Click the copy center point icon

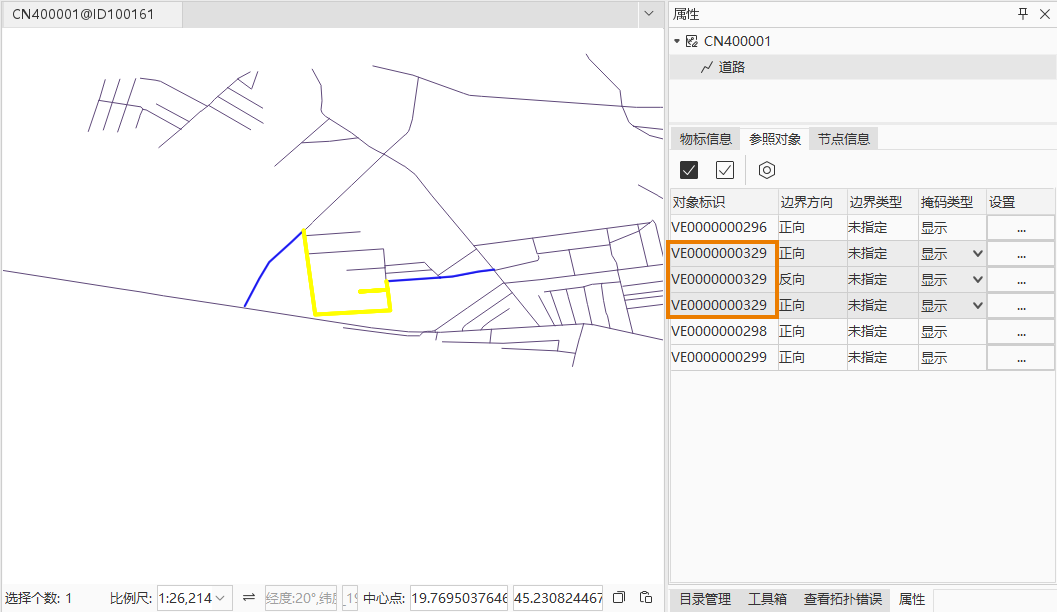tap(619, 598)
